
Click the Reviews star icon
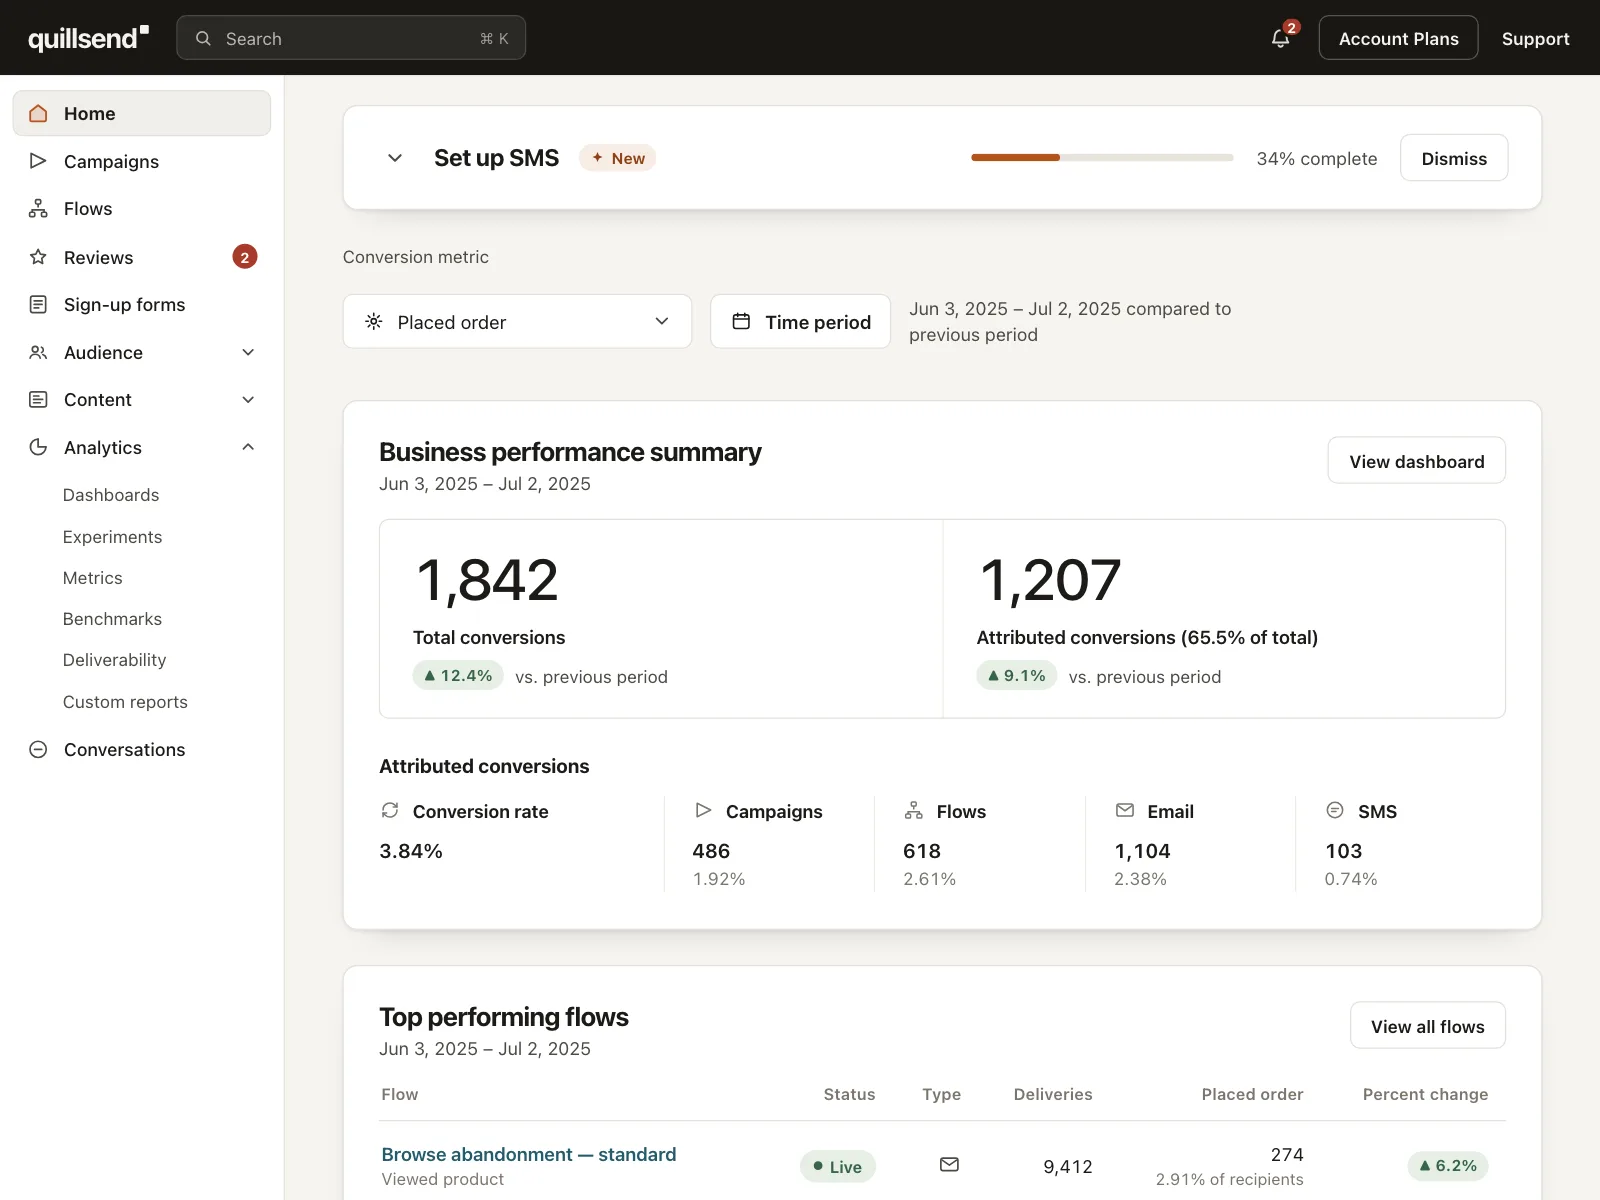coord(38,257)
